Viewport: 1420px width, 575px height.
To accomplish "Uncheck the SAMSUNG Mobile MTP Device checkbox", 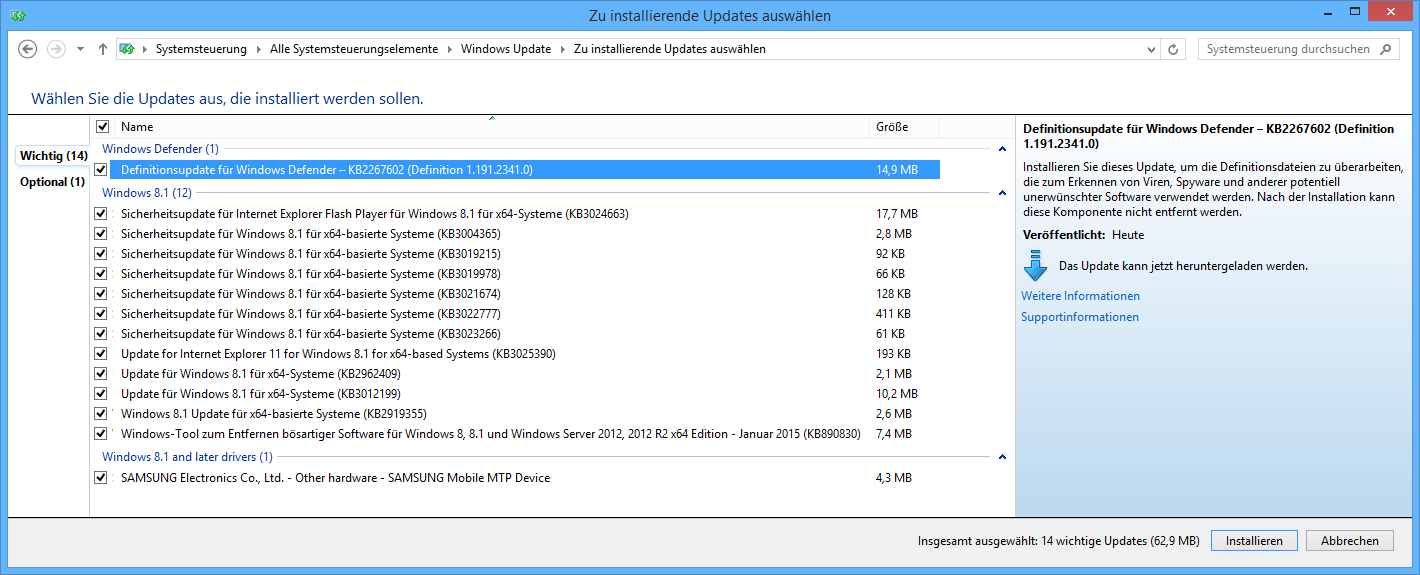I will click(101, 478).
